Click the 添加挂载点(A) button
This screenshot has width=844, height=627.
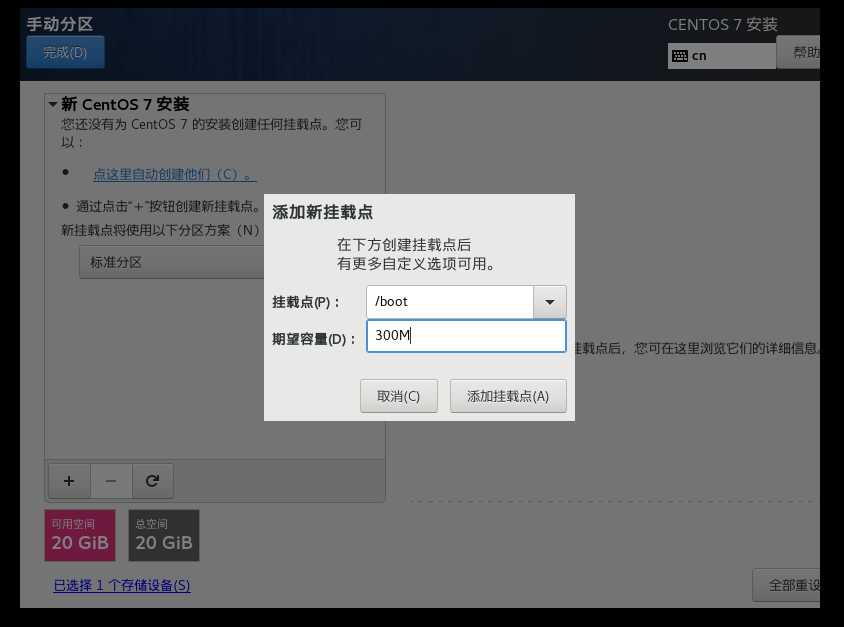[508, 396]
